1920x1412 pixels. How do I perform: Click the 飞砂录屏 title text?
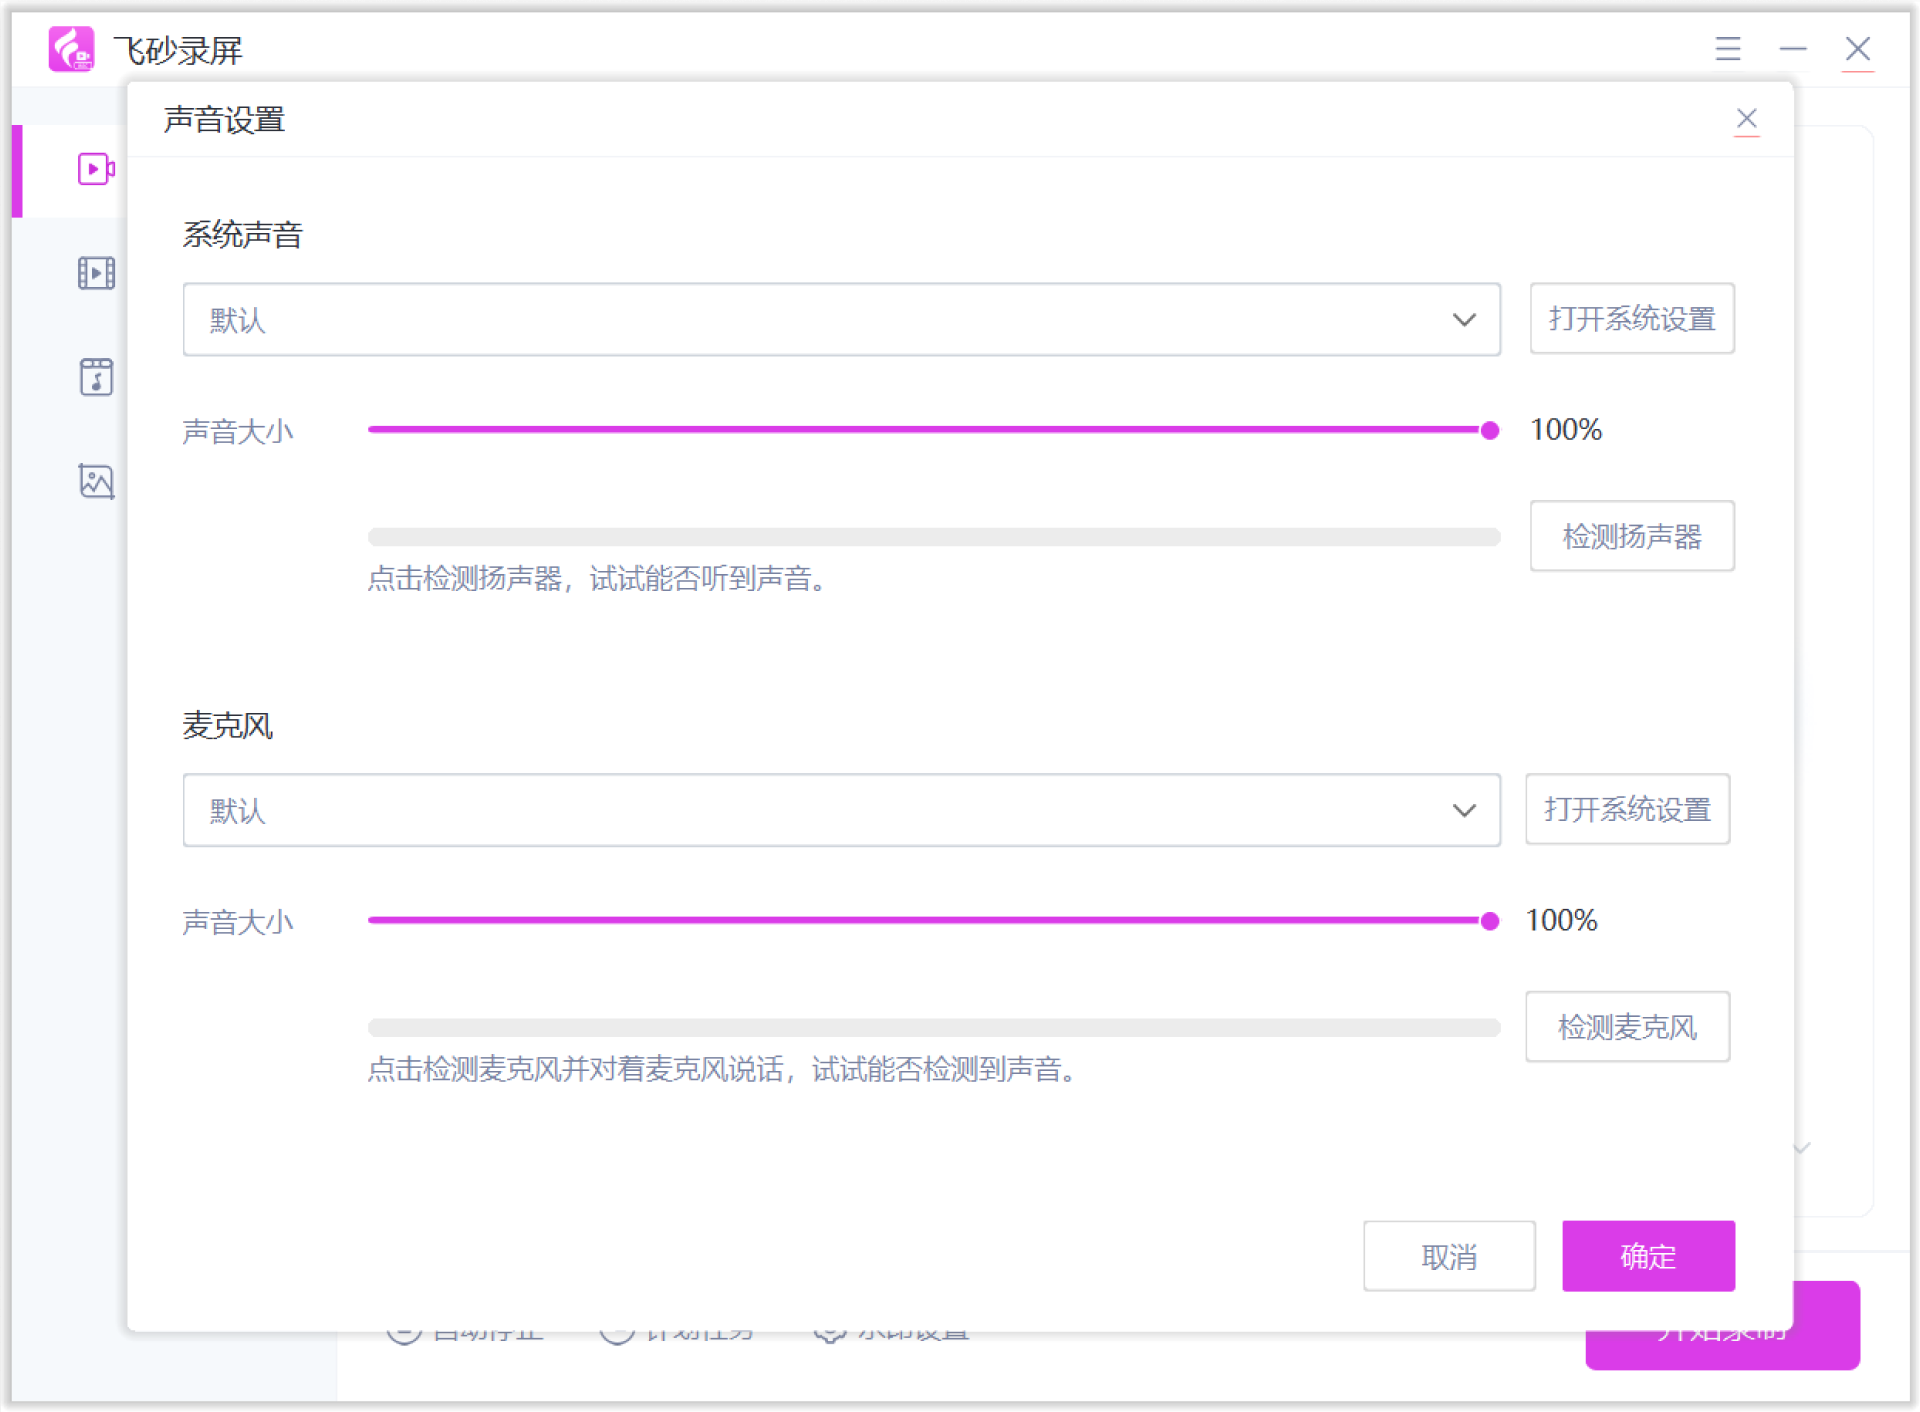coord(177,50)
